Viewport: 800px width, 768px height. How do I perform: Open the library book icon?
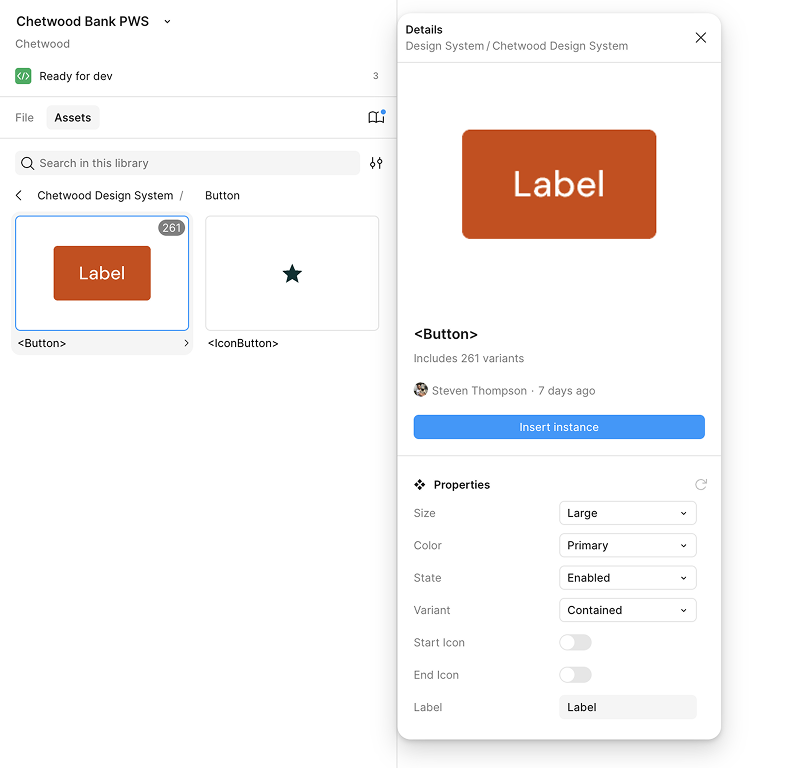point(376,118)
